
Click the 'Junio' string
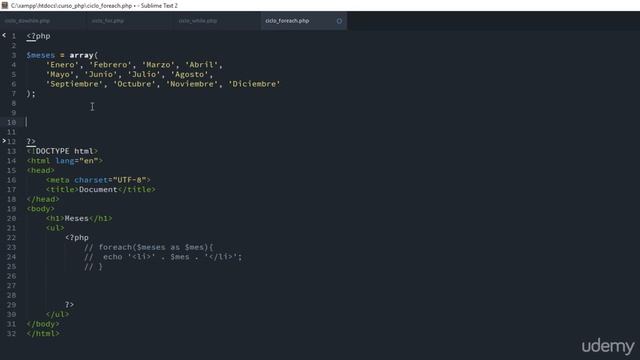pyautogui.click(x=100, y=74)
